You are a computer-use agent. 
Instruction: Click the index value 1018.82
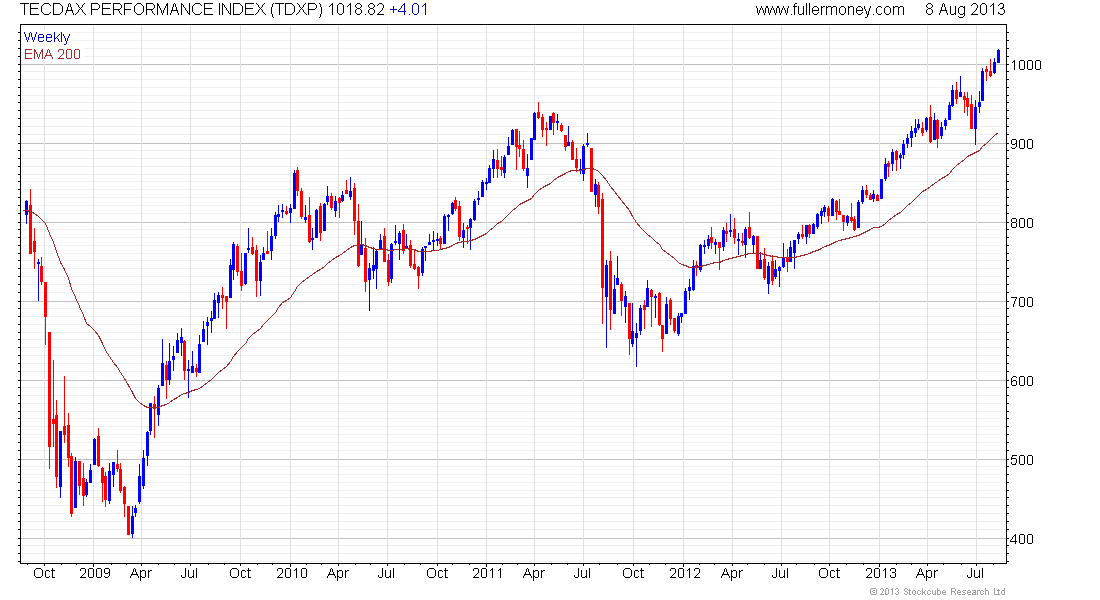356,10
